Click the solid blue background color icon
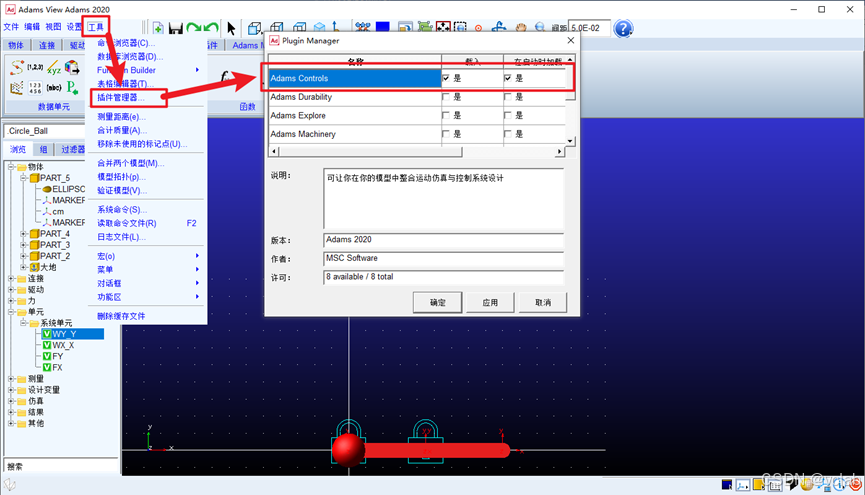The image size is (865, 495). coord(382,26)
